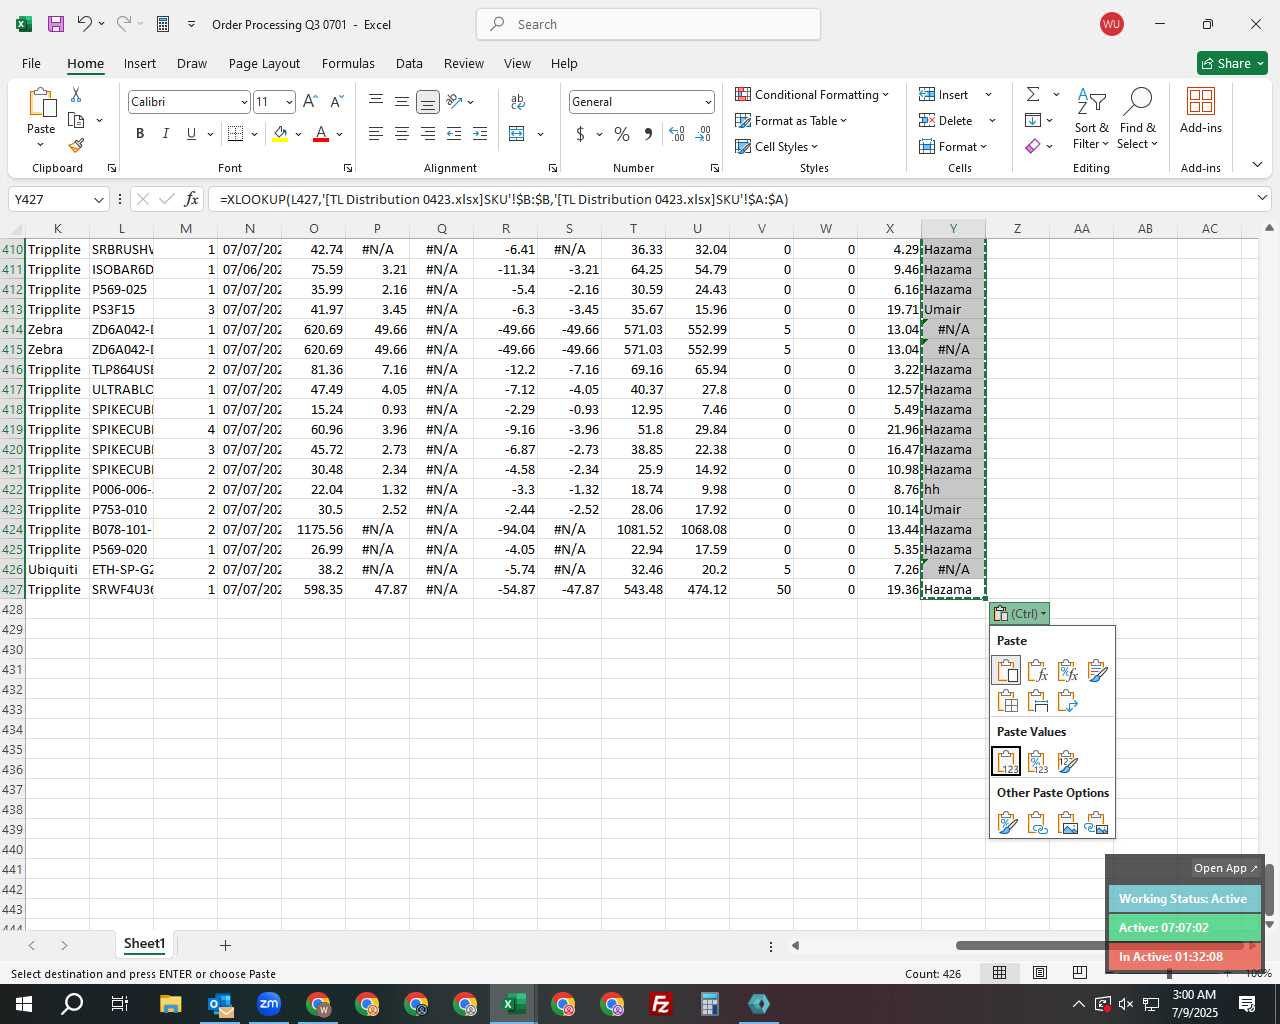Image resolution: width=1280 pixels, height=1024 pixels.
Task: Choose Paste Values (123) option
Action: (1007, 762)
